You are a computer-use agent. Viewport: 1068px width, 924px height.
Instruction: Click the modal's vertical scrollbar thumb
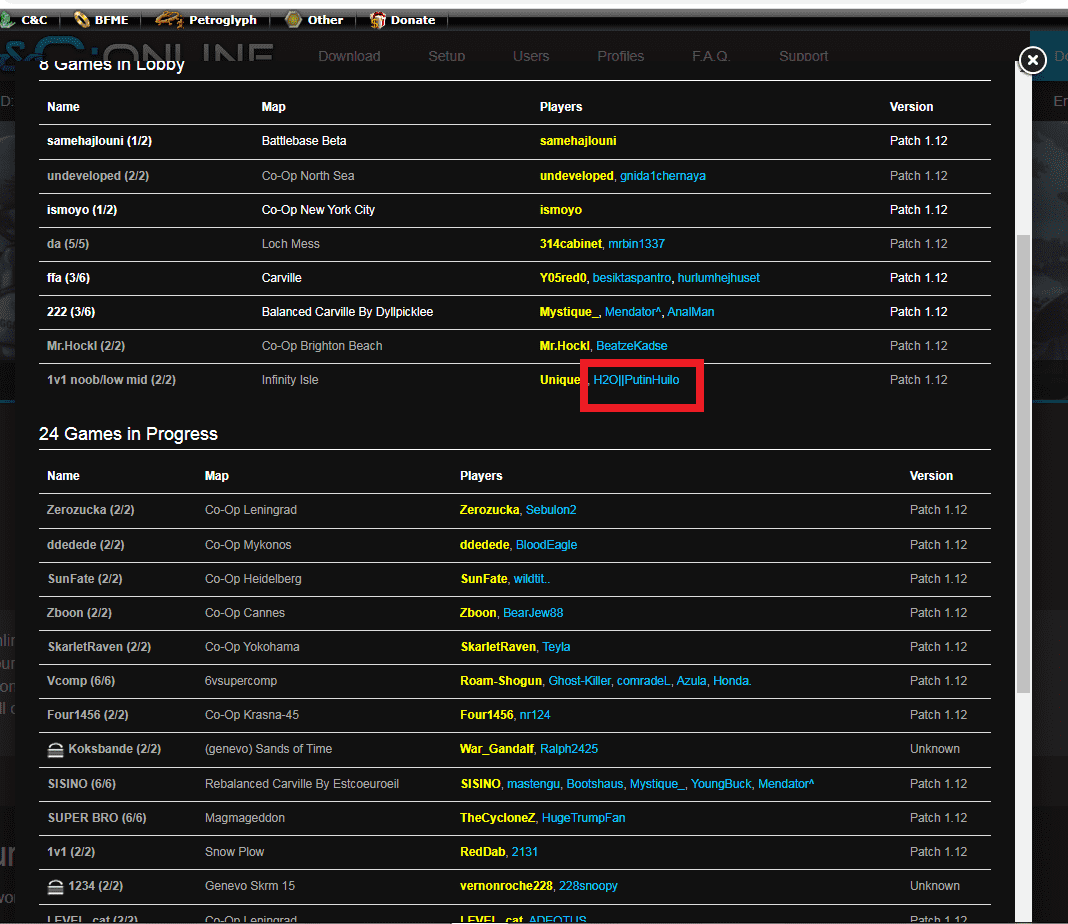[x=1022, y=460]
